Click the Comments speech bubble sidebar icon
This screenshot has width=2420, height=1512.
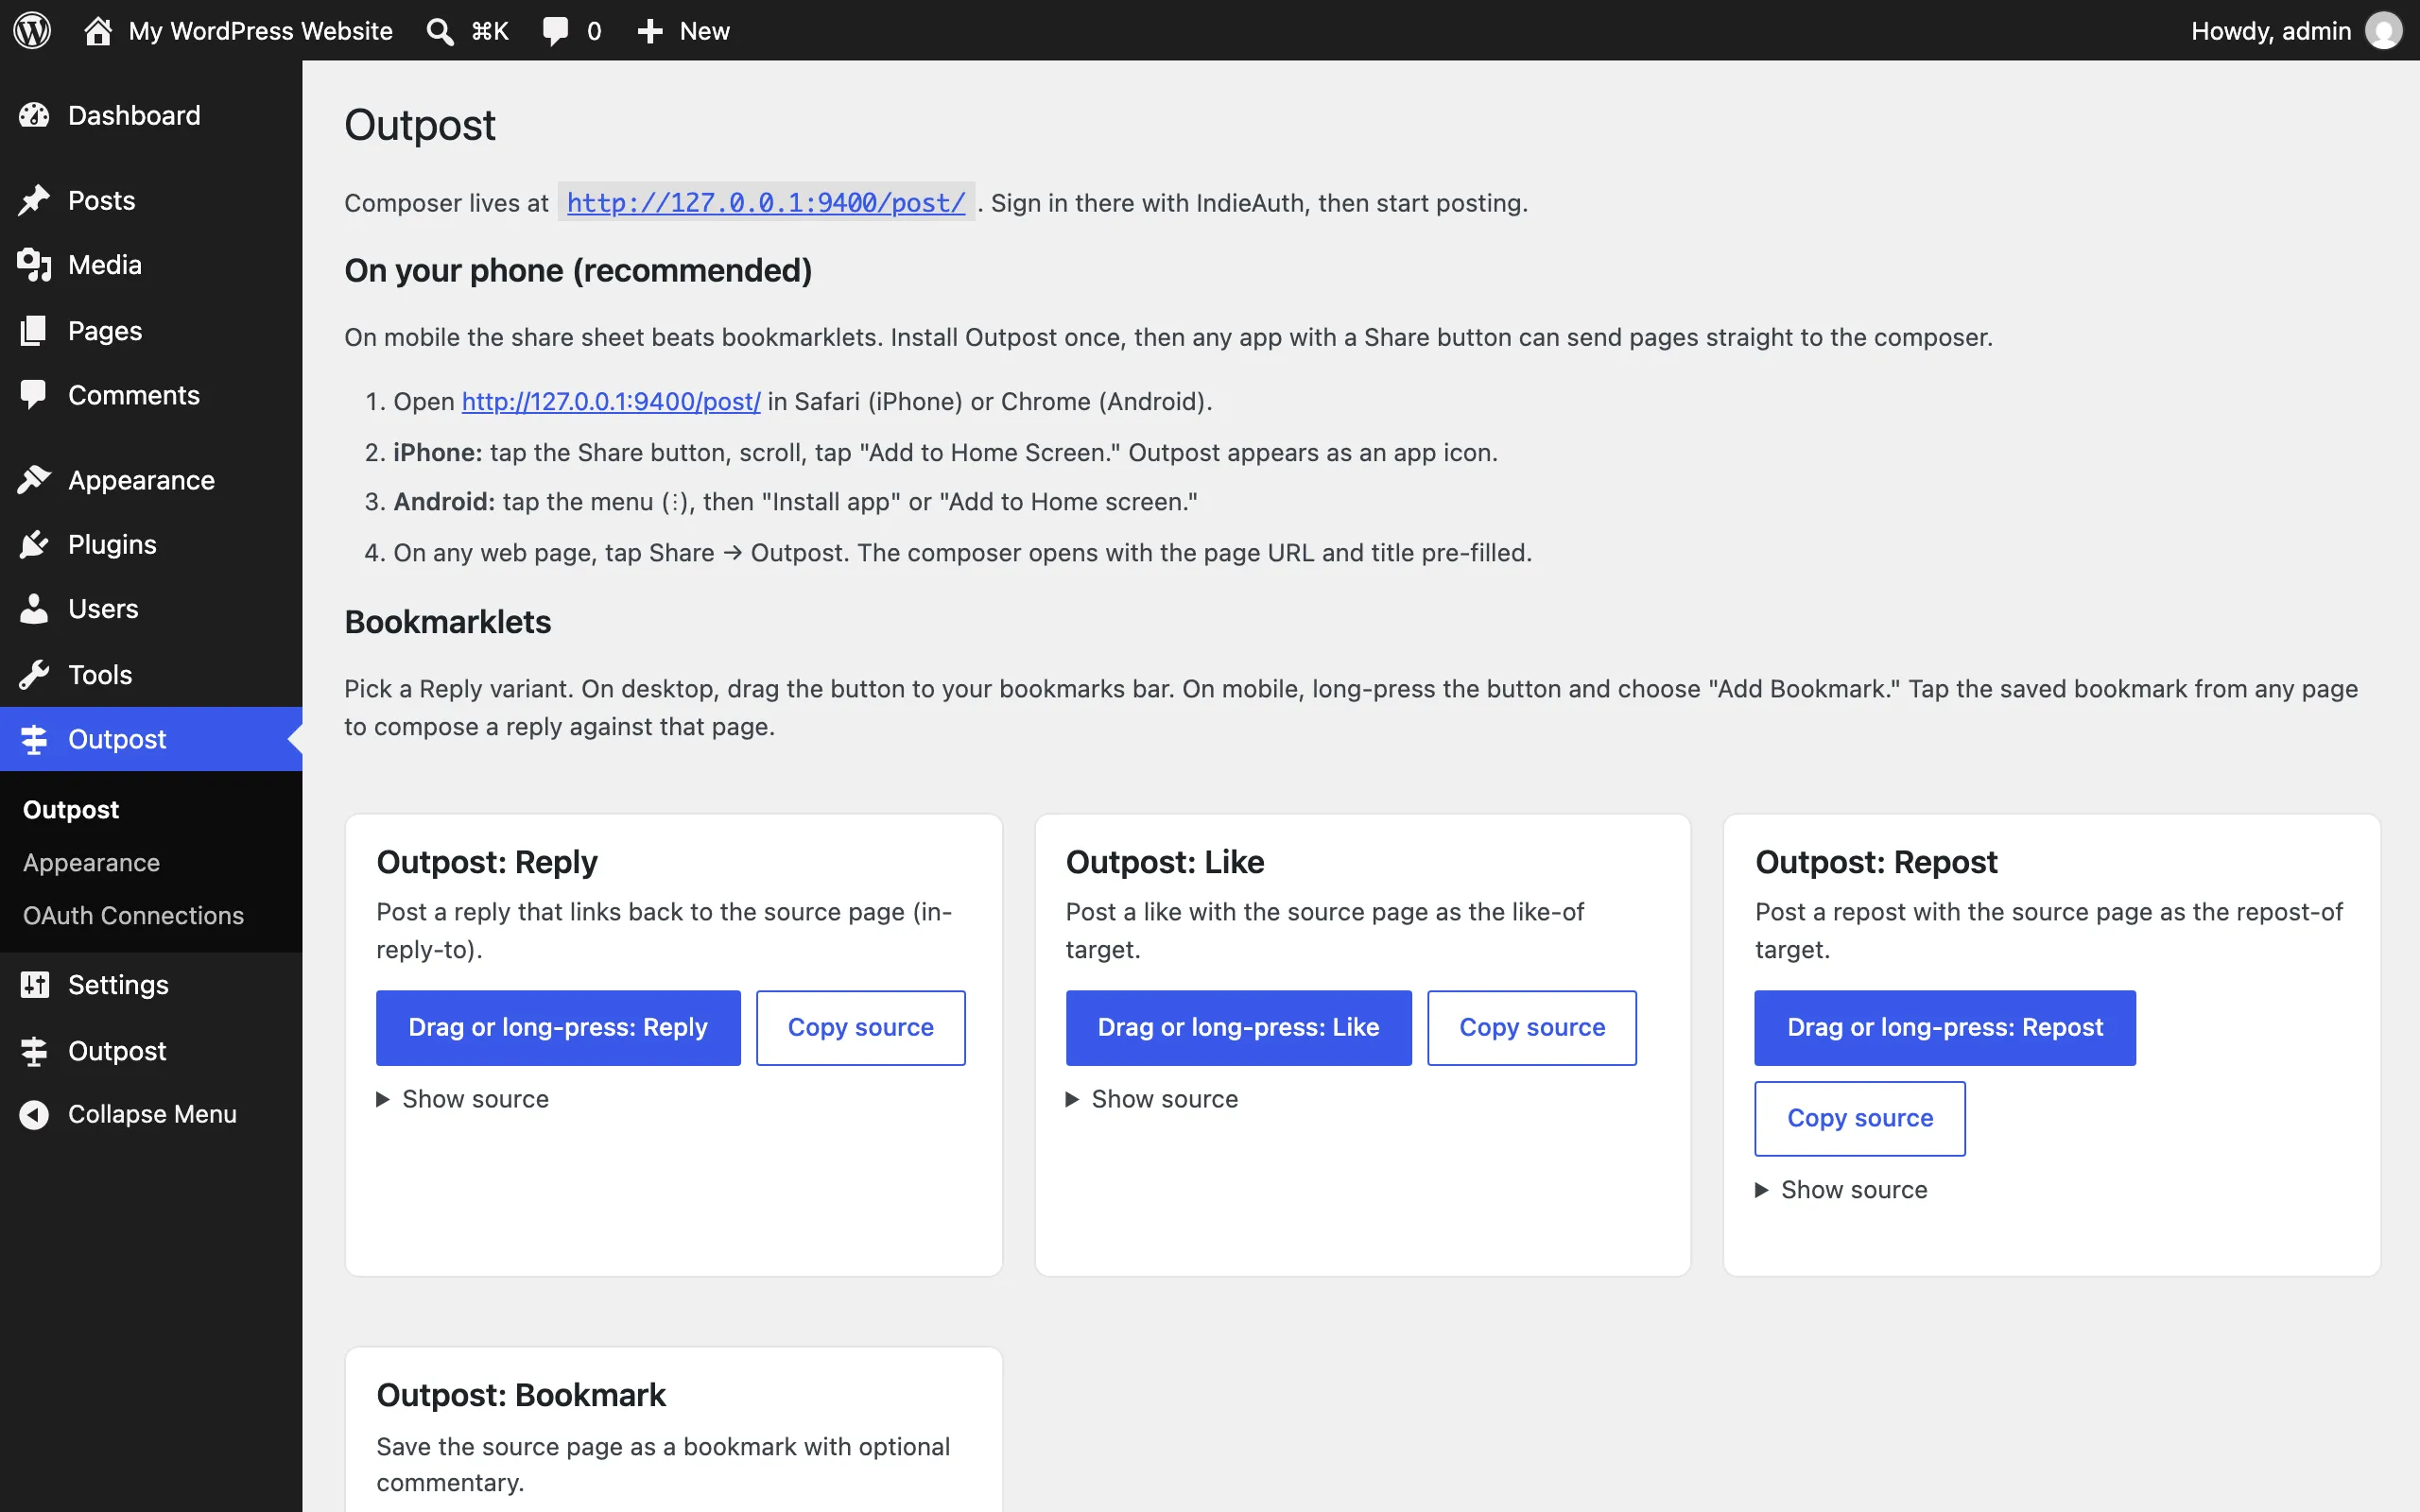click(34, 395)
